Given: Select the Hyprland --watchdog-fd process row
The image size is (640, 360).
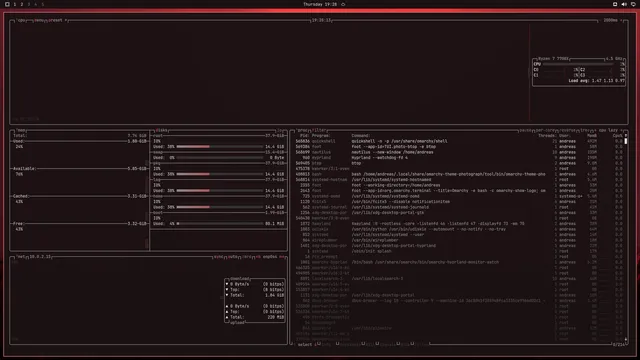Looking at the screenshot, I should [x=459, y=158].
